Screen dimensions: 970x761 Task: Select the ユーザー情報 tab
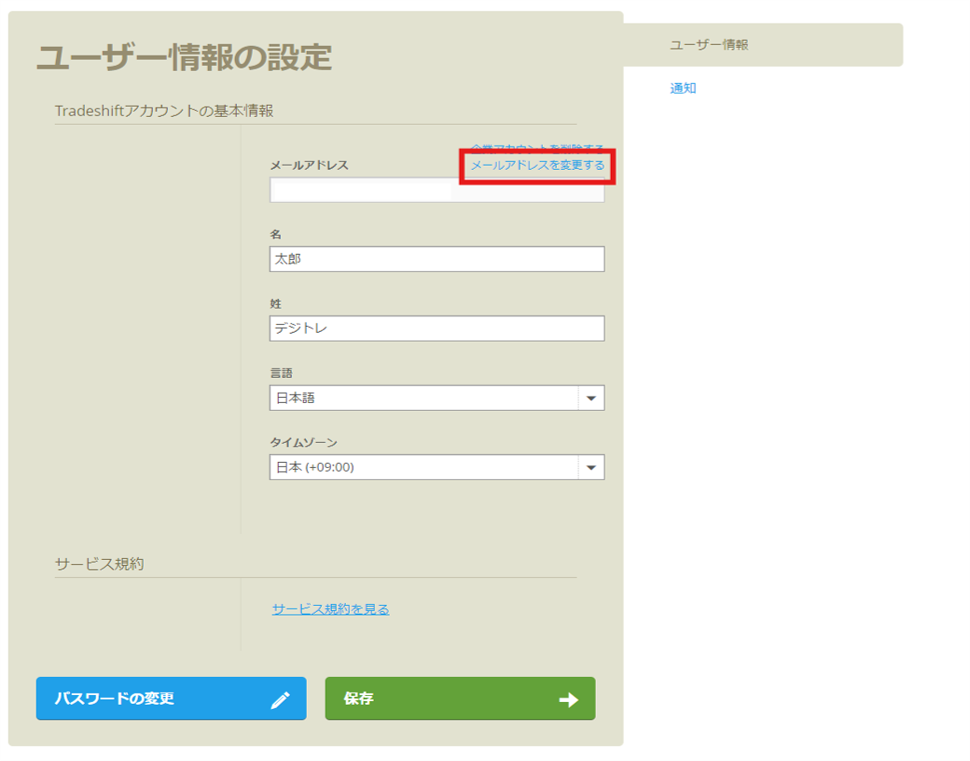coord(709,45)
